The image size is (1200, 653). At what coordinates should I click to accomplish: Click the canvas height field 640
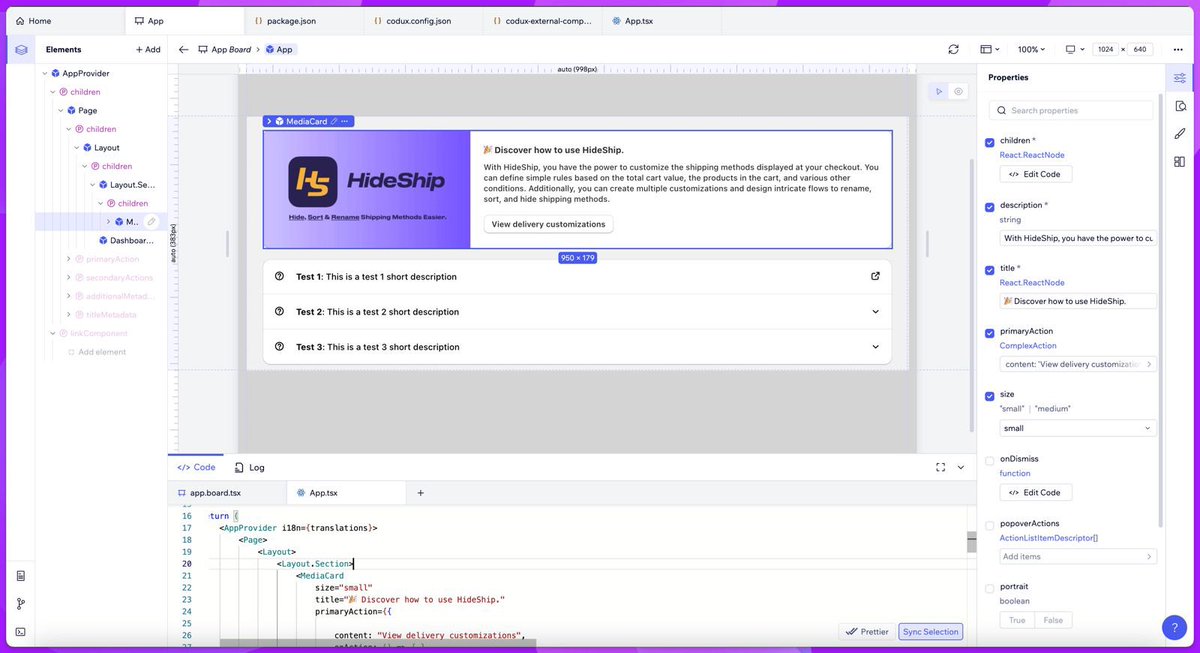[1140, 49]
